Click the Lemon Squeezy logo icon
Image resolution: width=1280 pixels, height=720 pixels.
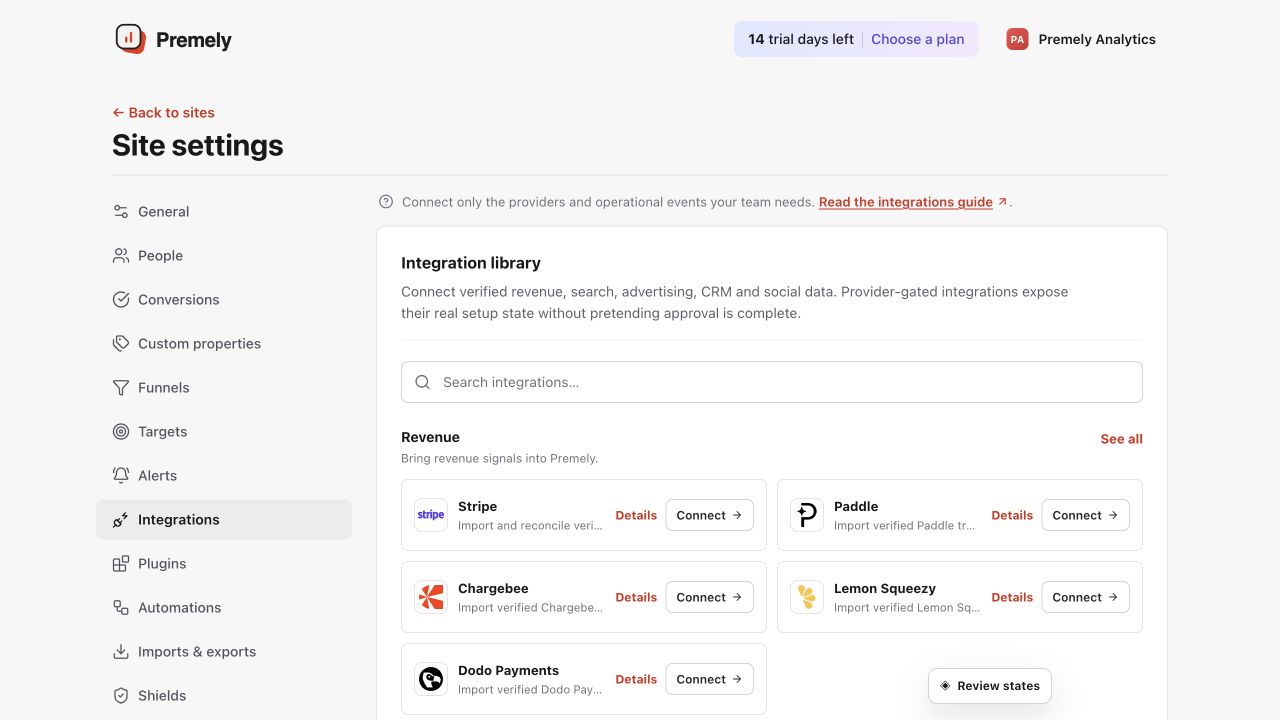(807, 597)
